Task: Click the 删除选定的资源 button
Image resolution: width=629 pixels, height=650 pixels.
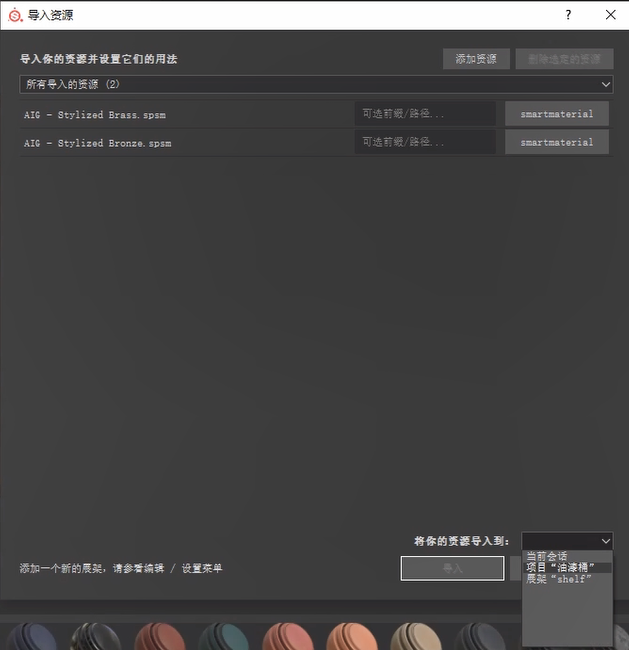Action: [563, 59]
